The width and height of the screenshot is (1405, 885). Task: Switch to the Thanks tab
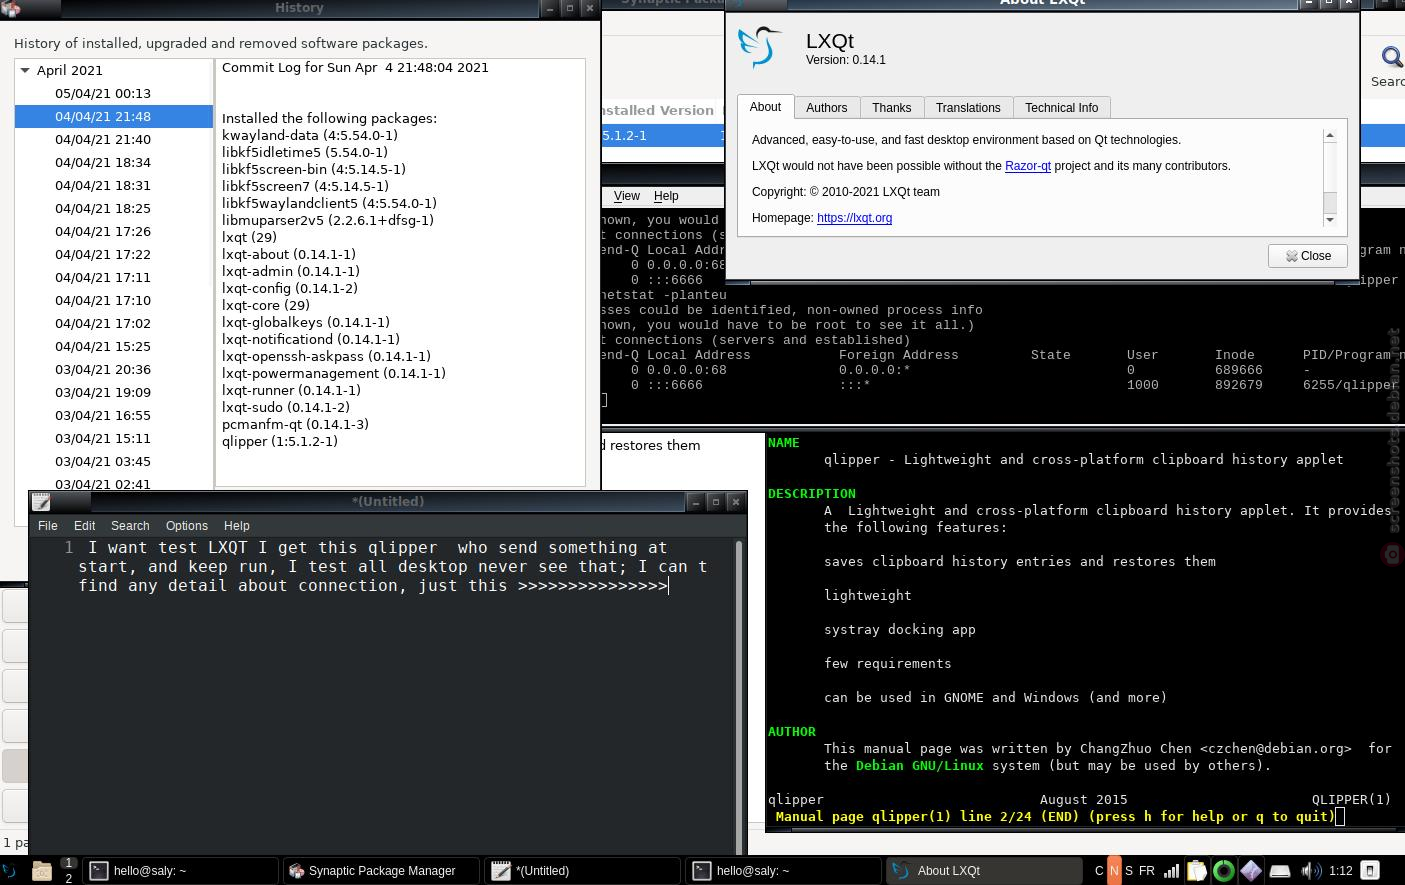[x=891, y=107]
